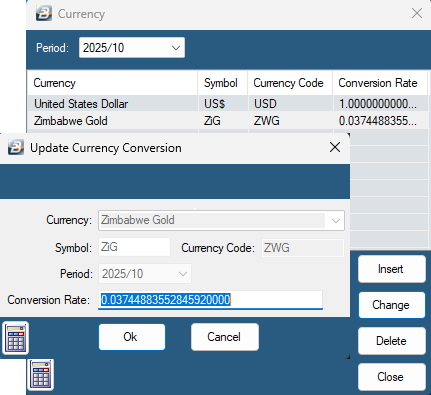Focus the Conversion Rate input field
The width and height of the screenshot is (431, 395).
pyautogui.click(x=210, y=300)
